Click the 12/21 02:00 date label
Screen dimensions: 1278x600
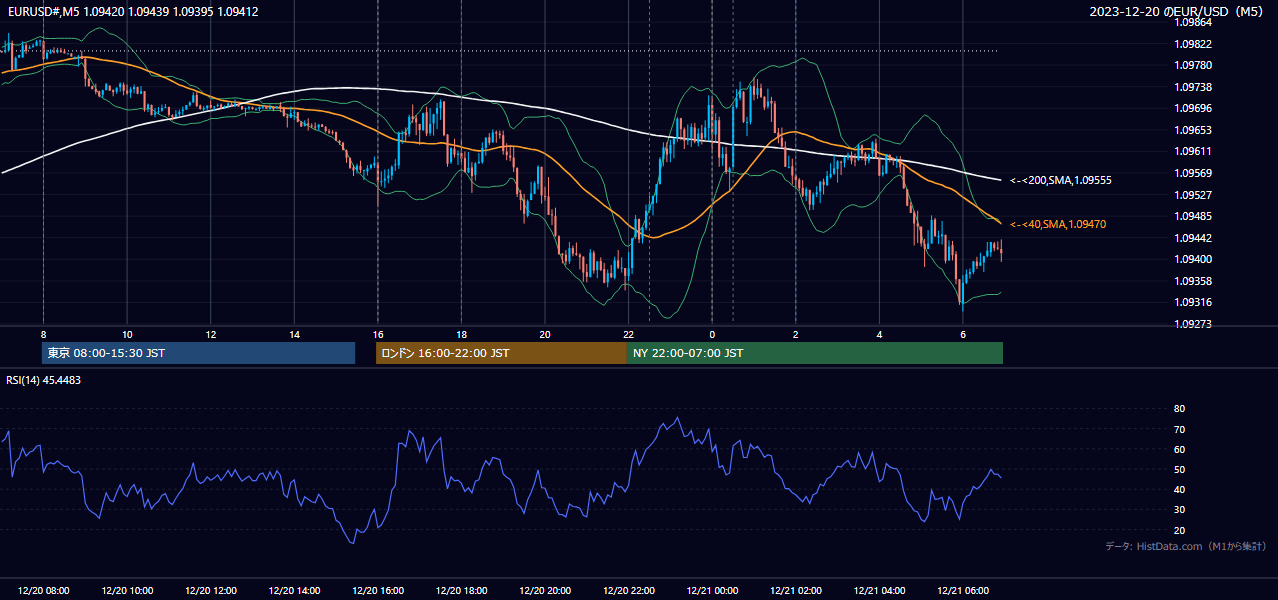coord(795,591)
